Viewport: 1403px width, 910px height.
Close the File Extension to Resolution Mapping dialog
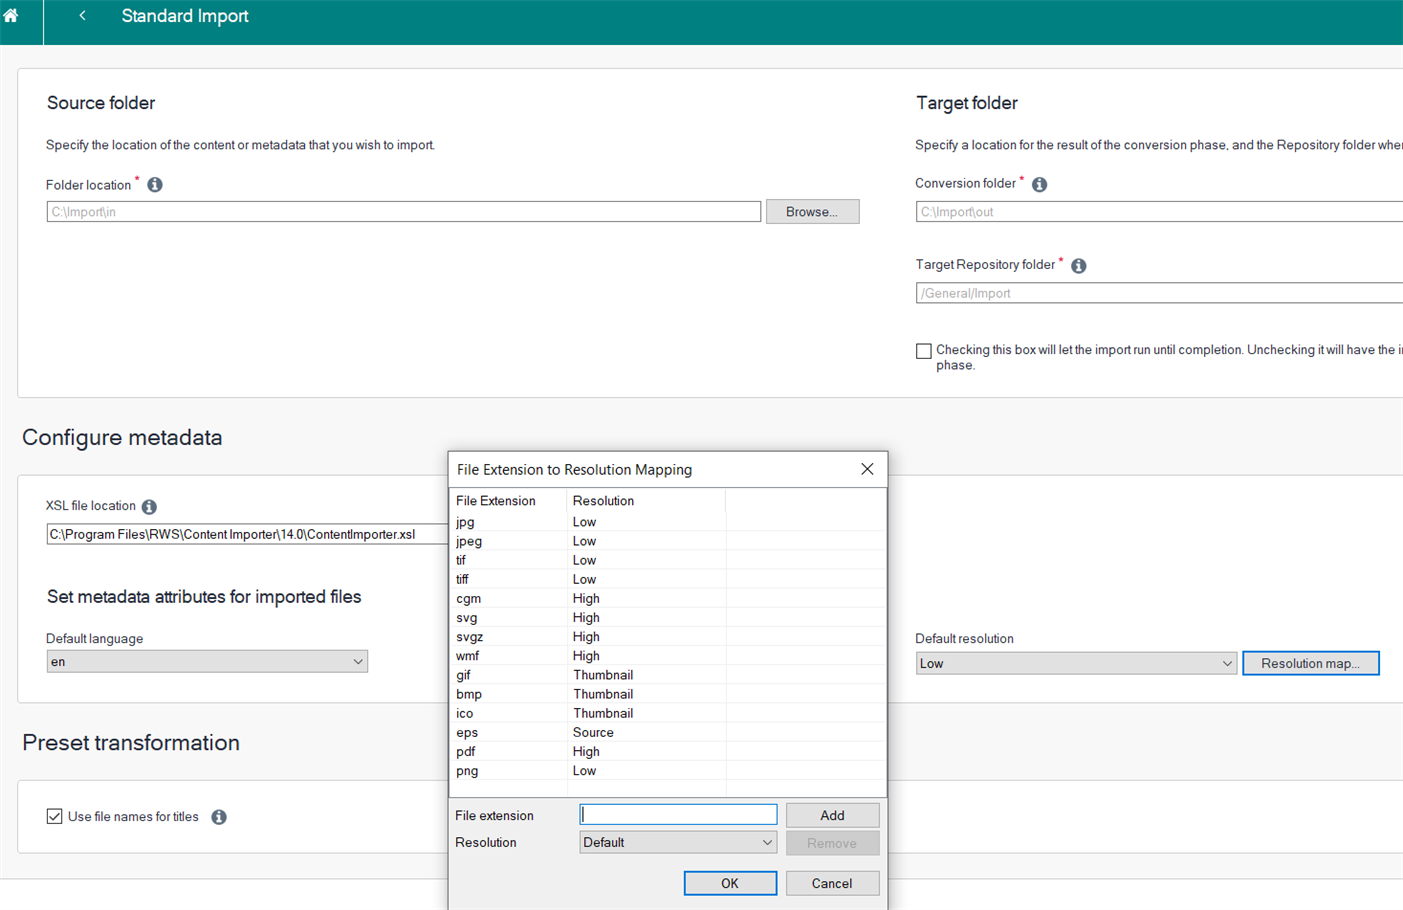[x=866, y=468]
